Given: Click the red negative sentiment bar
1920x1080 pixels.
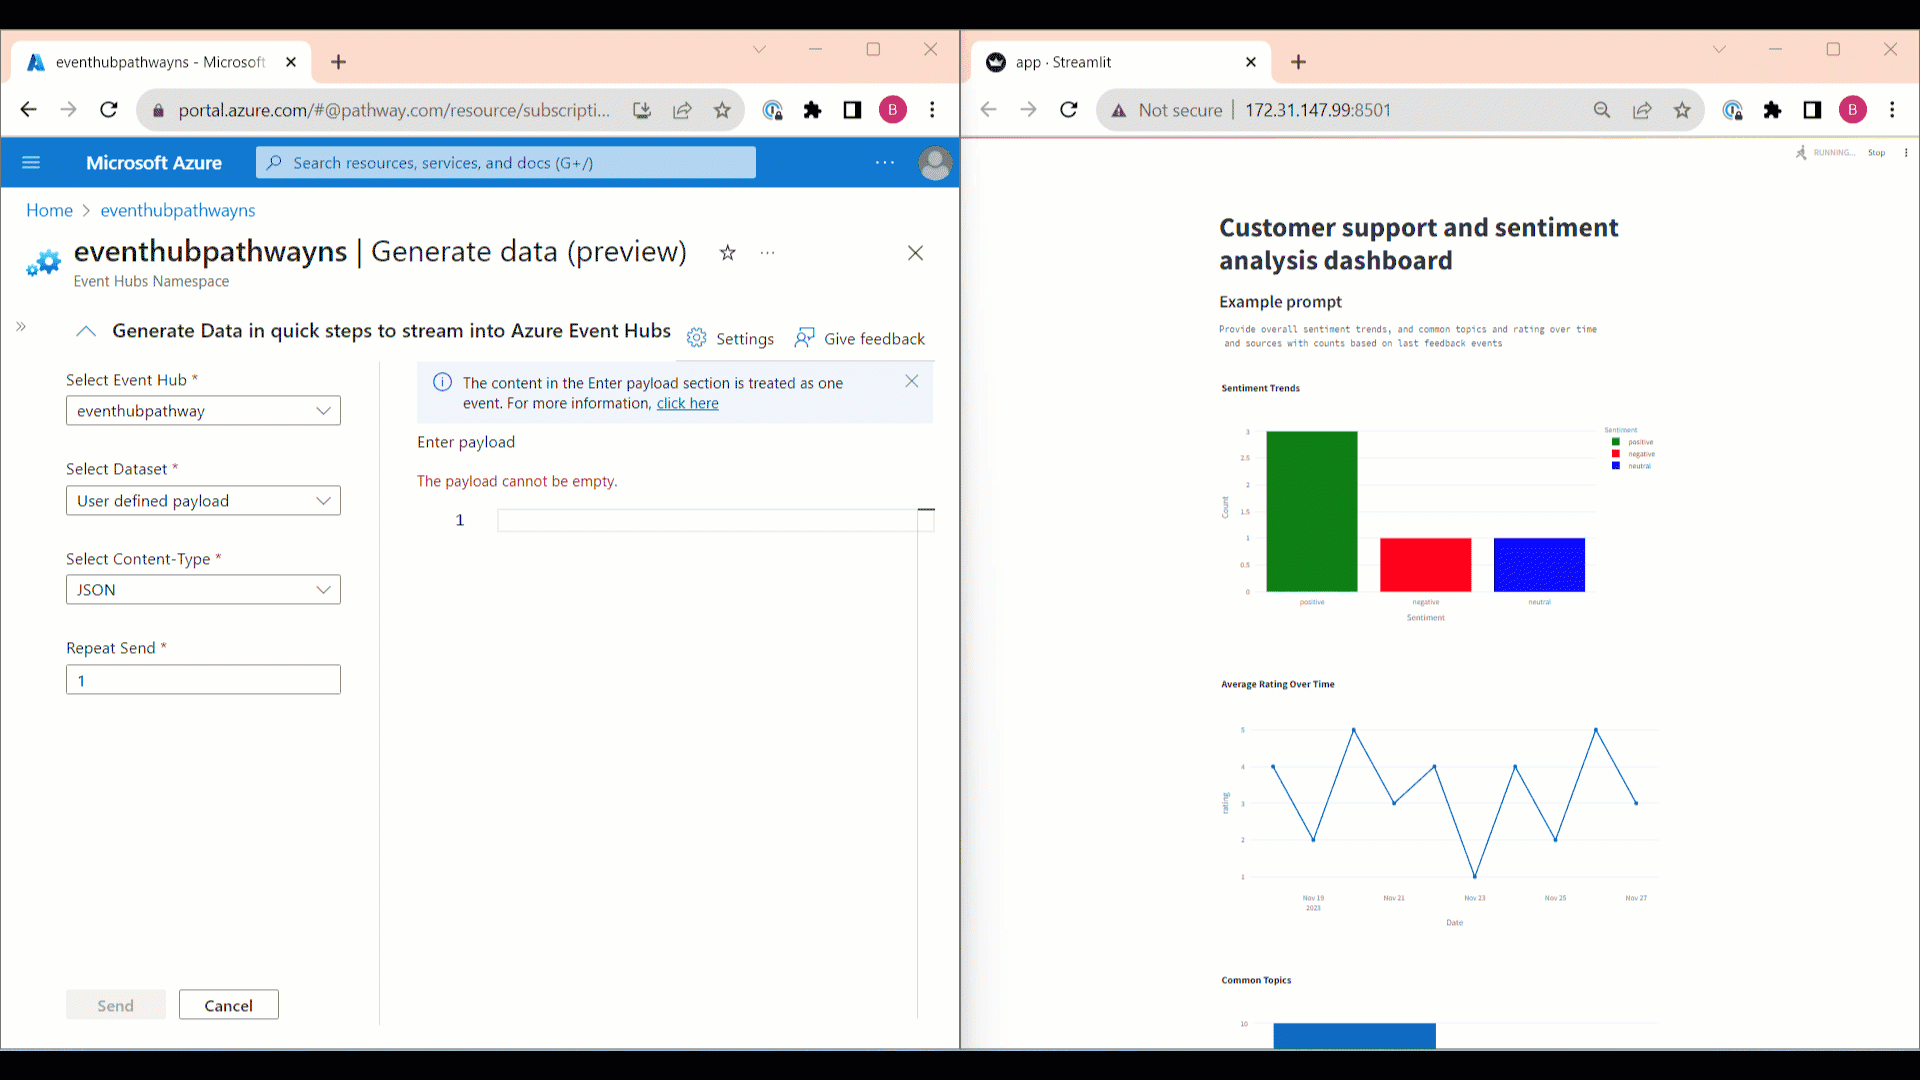Looking at the screenshot, I should pyautogui.click(x=1426, y=565).
